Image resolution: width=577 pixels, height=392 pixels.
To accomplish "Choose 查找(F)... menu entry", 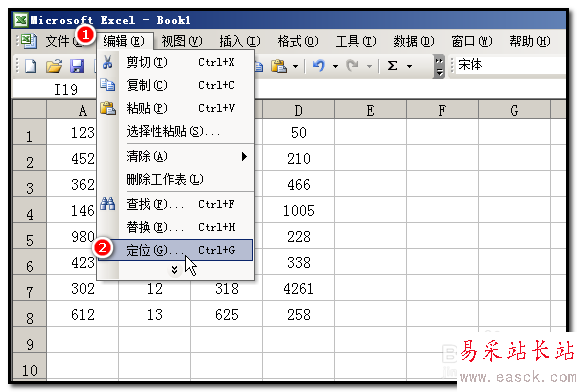I will 176,204.
